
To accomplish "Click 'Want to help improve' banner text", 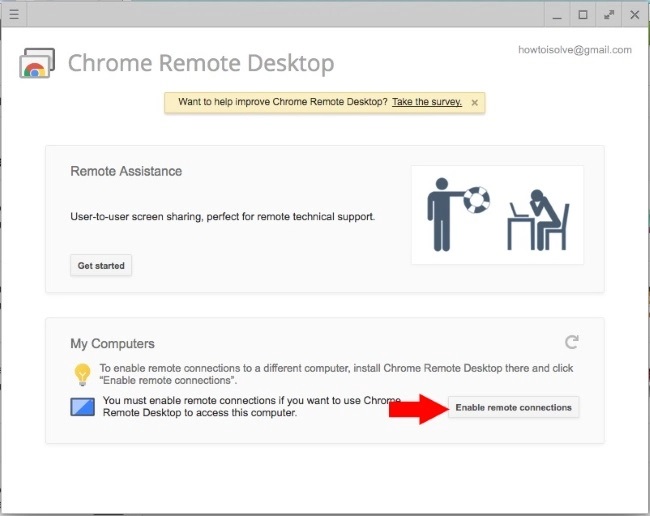I will coord(283,102).
